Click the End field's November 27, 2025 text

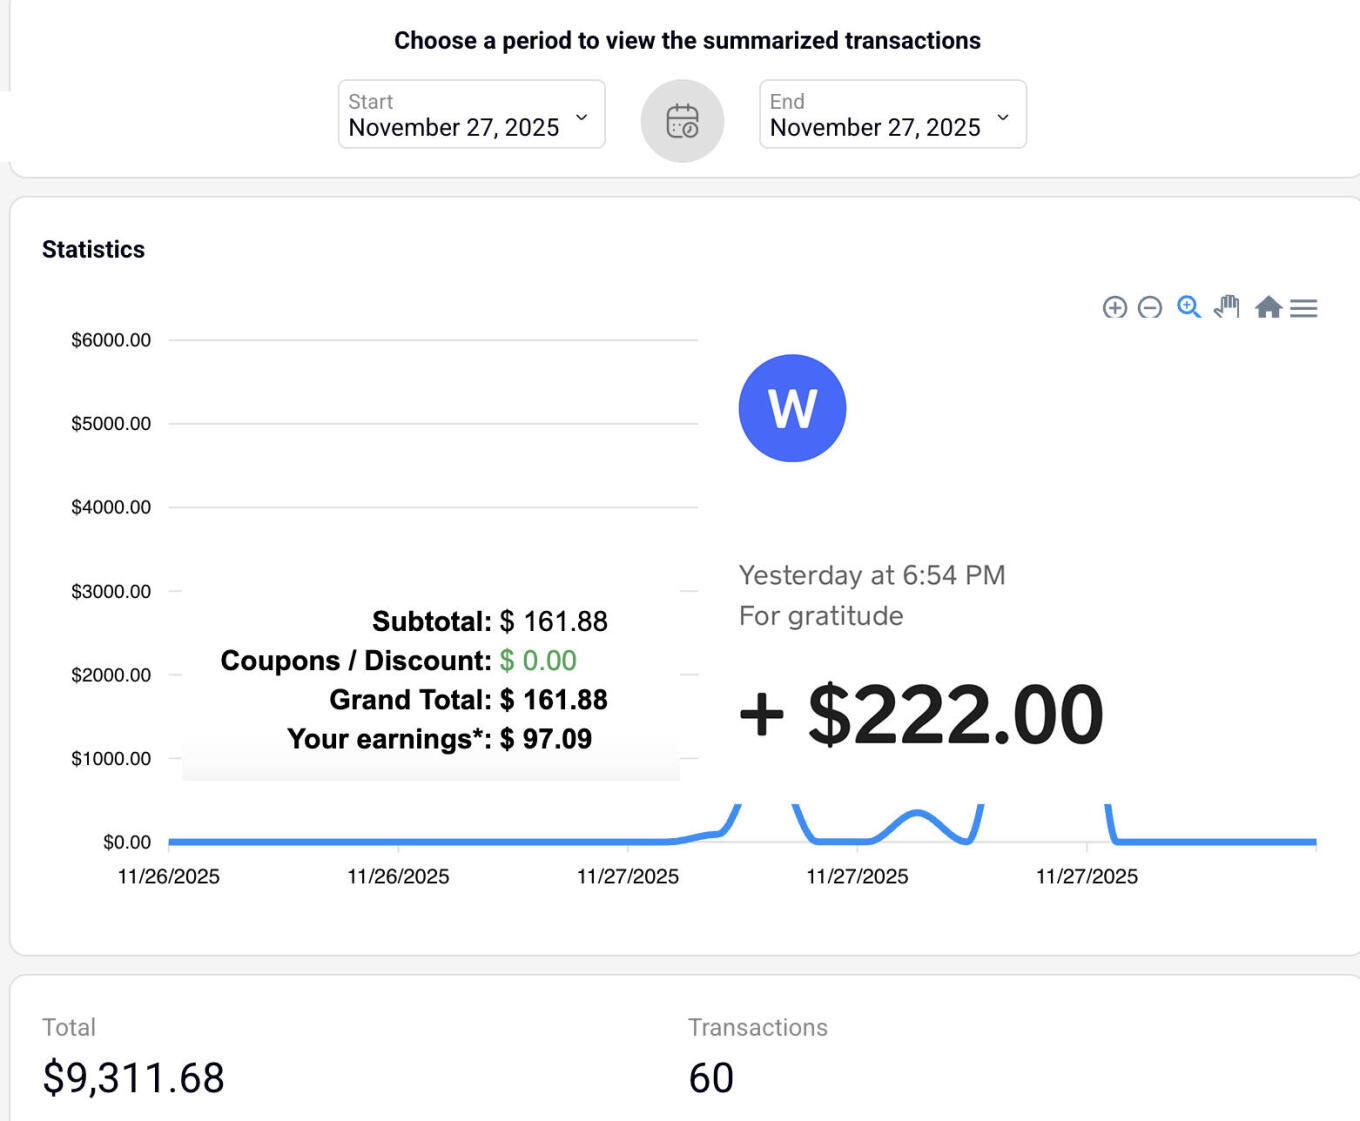tap(874, 128)
